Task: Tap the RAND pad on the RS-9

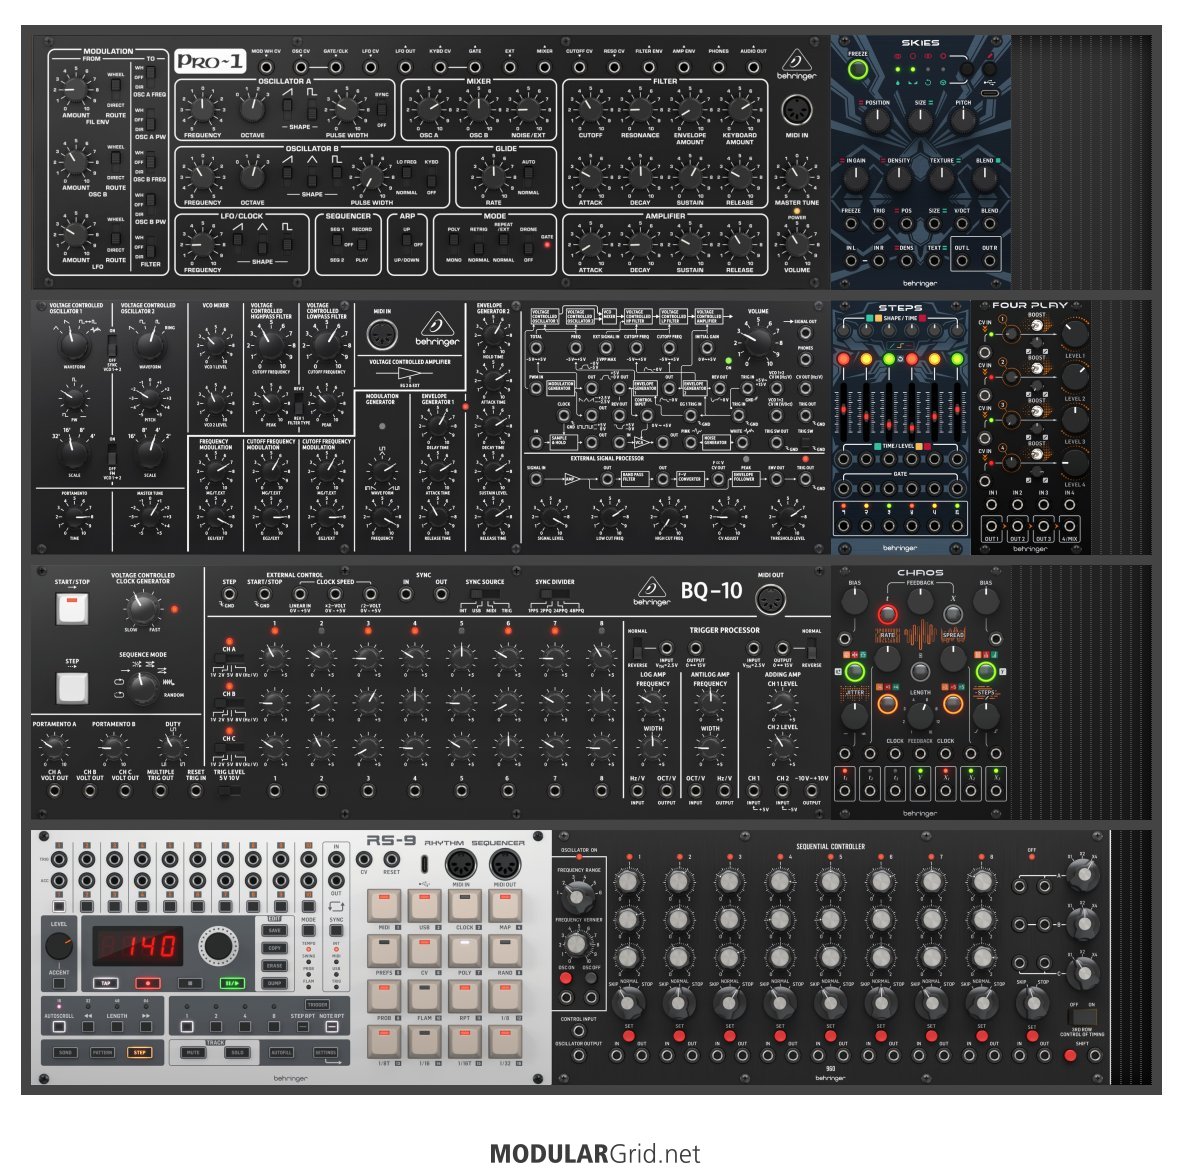Action: pyautogui.click(x=505, y=951)
